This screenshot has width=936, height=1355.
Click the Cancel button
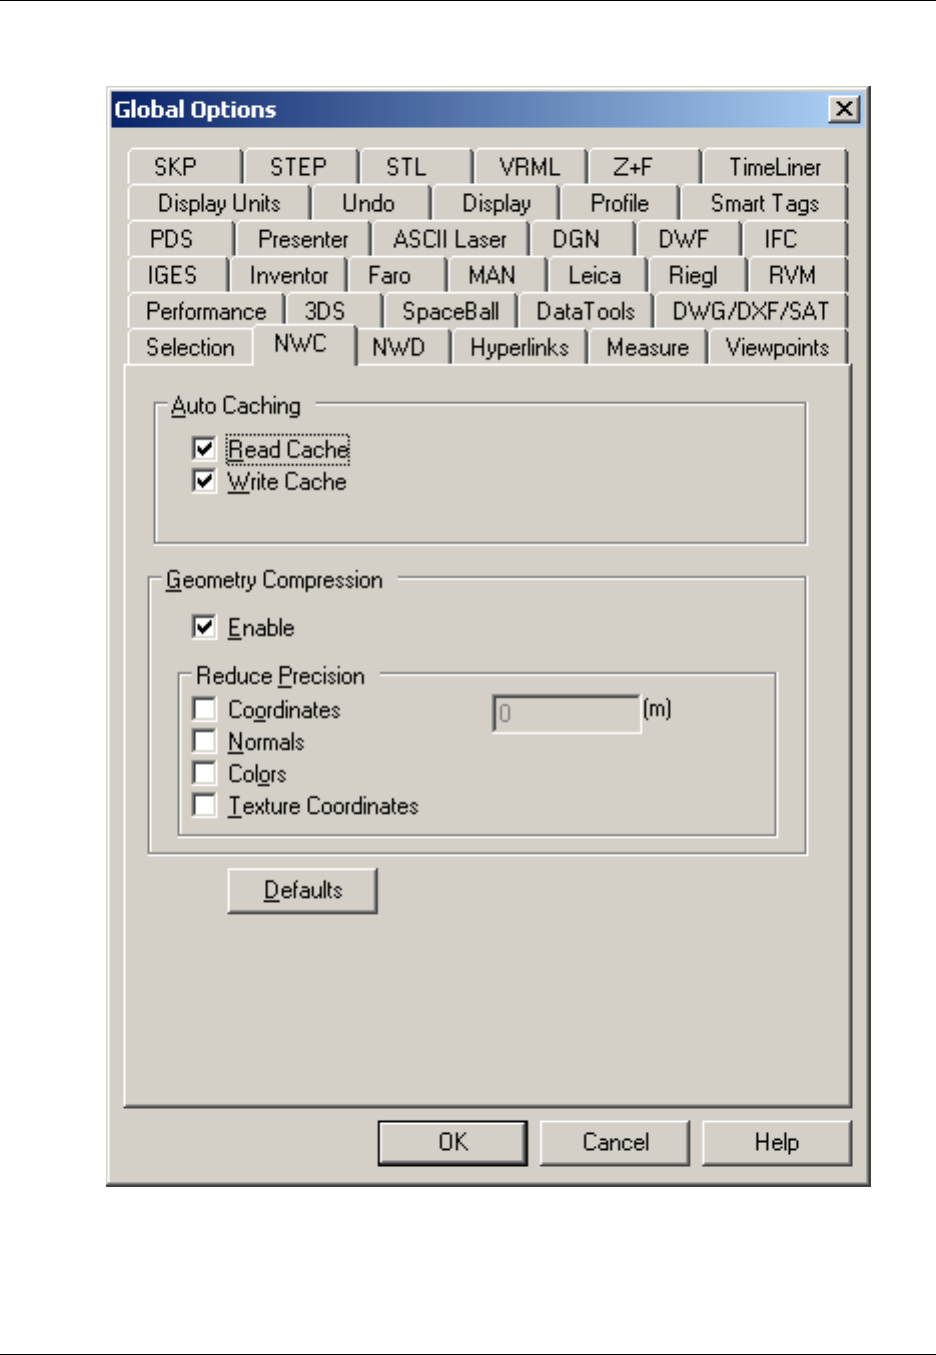coord(615,1142)
